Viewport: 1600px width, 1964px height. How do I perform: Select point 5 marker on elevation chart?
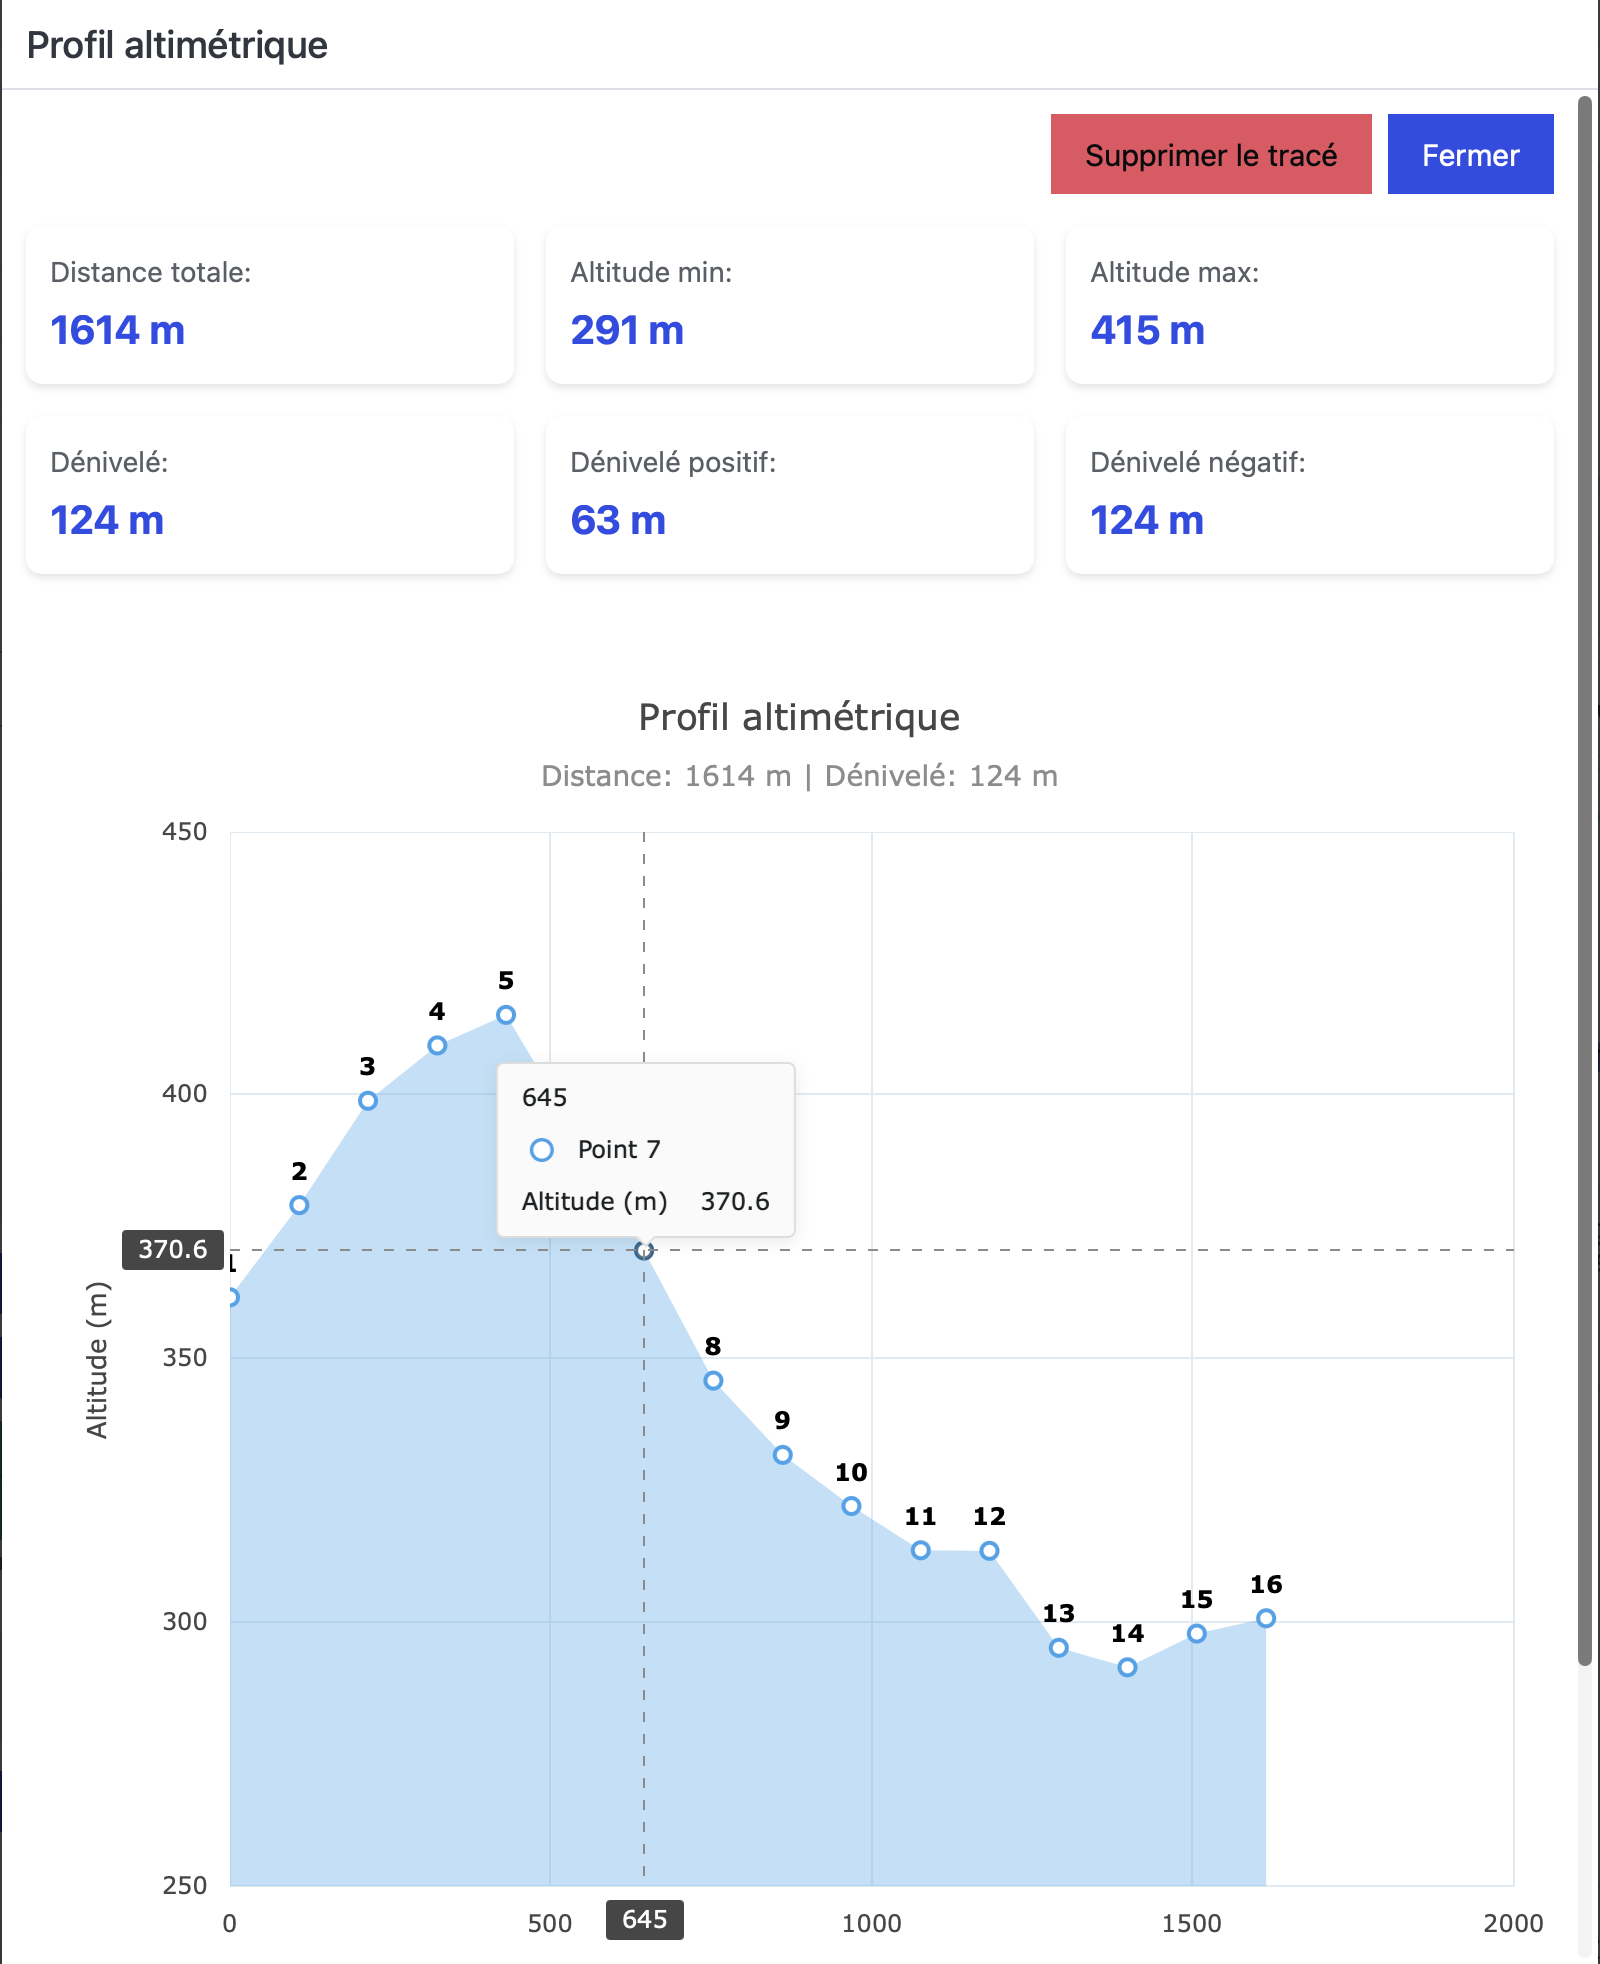coord(506,1015)
